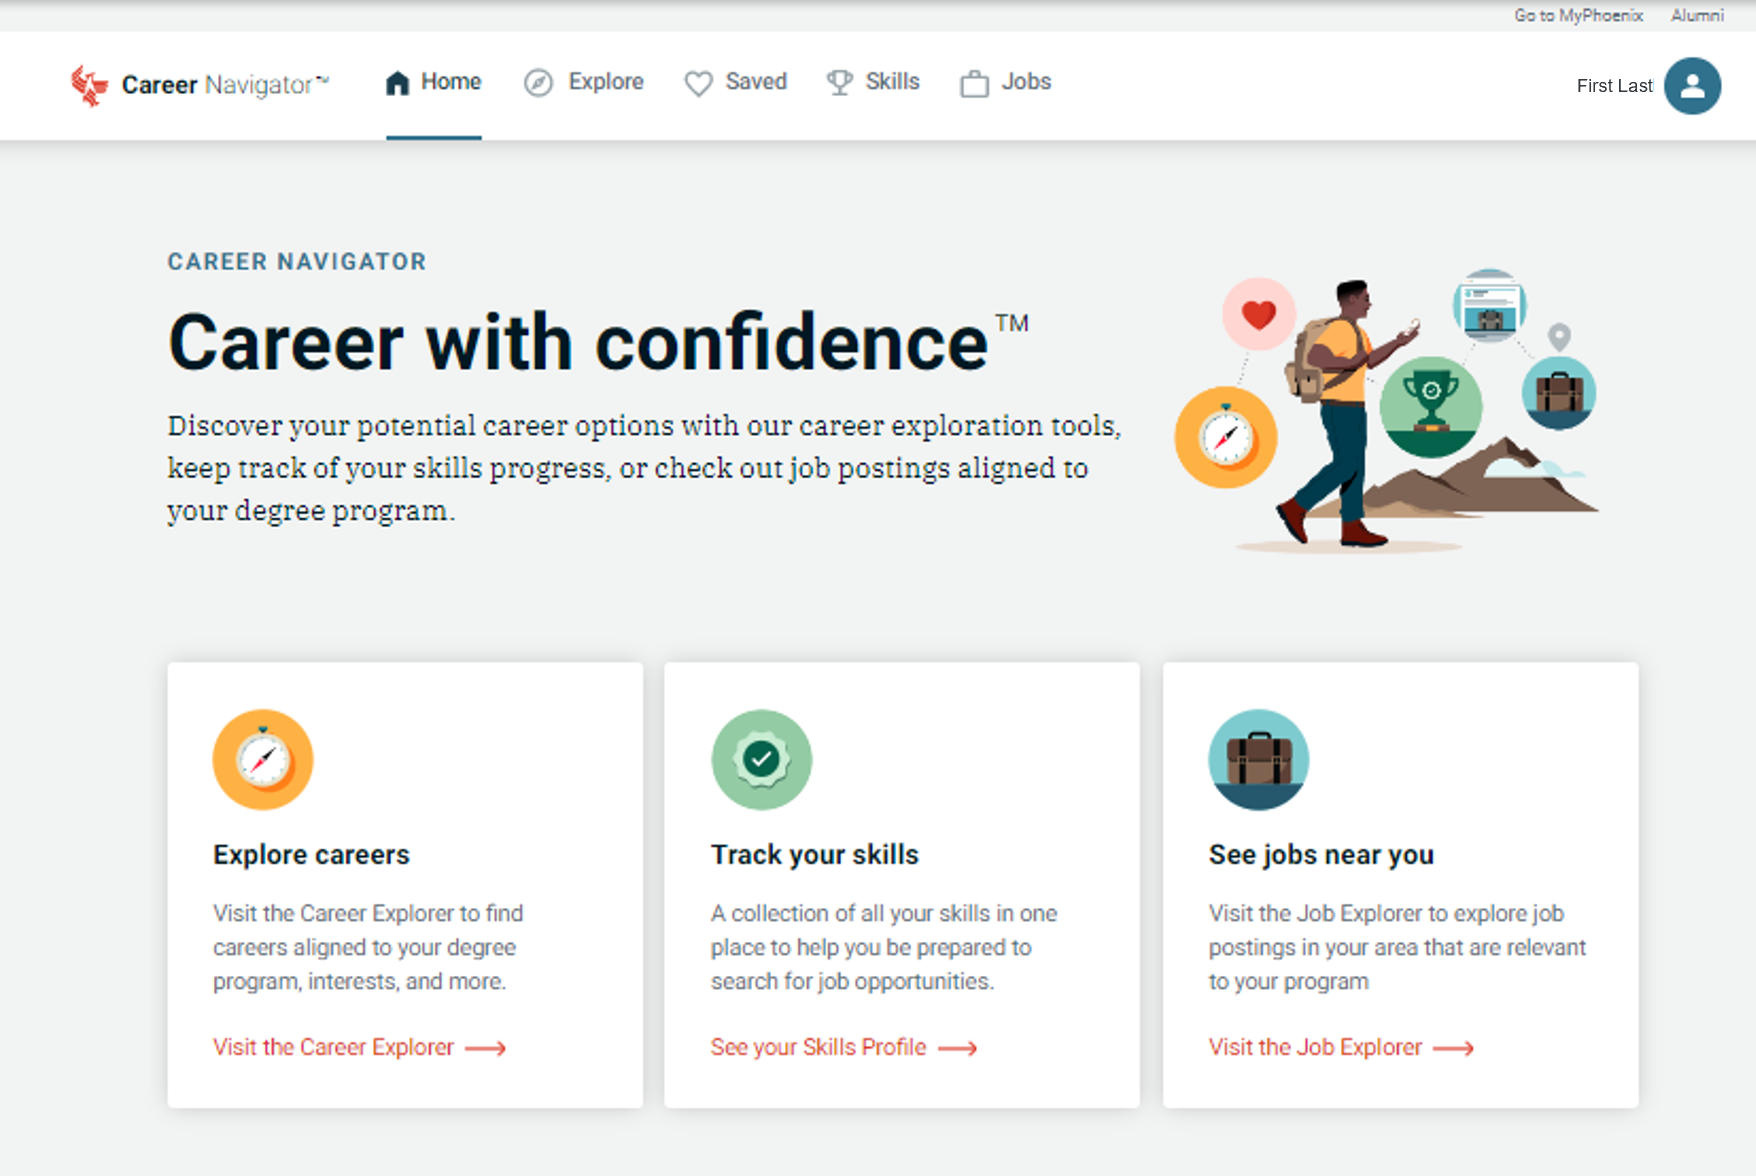
Task: Follow the Go to MyPhoenix link
Action: (x=1578, y=15)
